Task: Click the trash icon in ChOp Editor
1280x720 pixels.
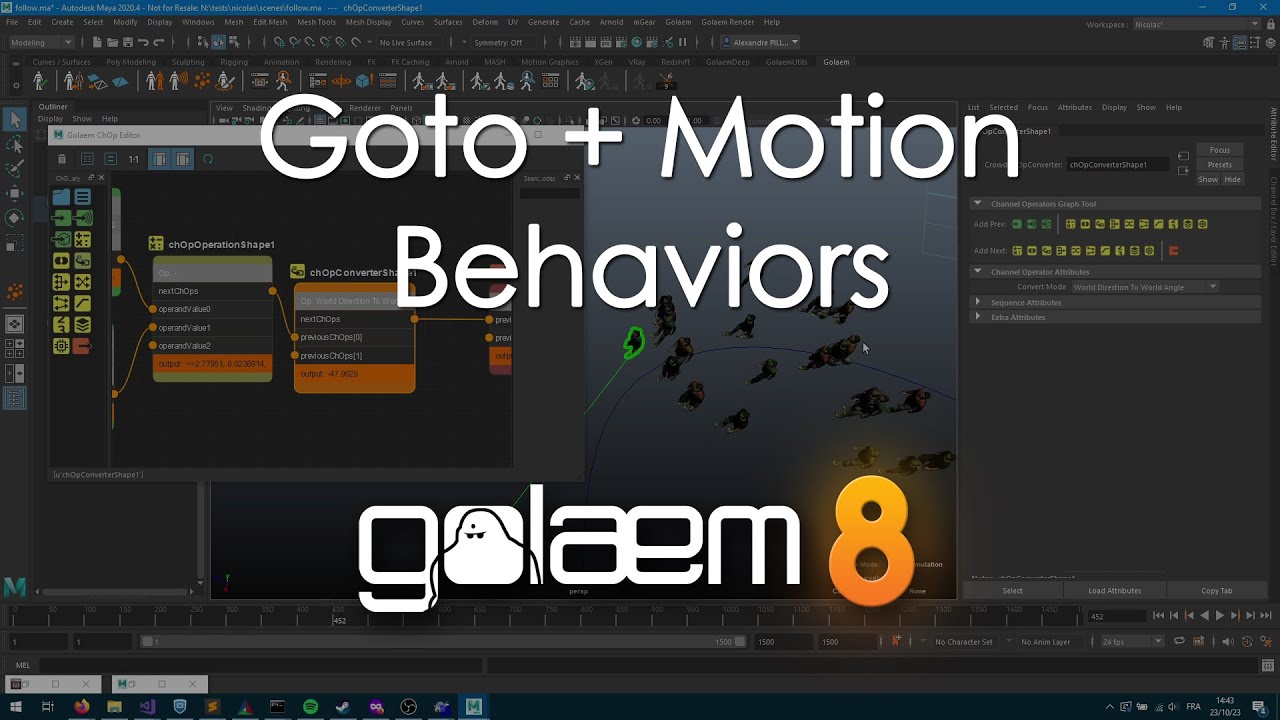Action: coord(62,159)
